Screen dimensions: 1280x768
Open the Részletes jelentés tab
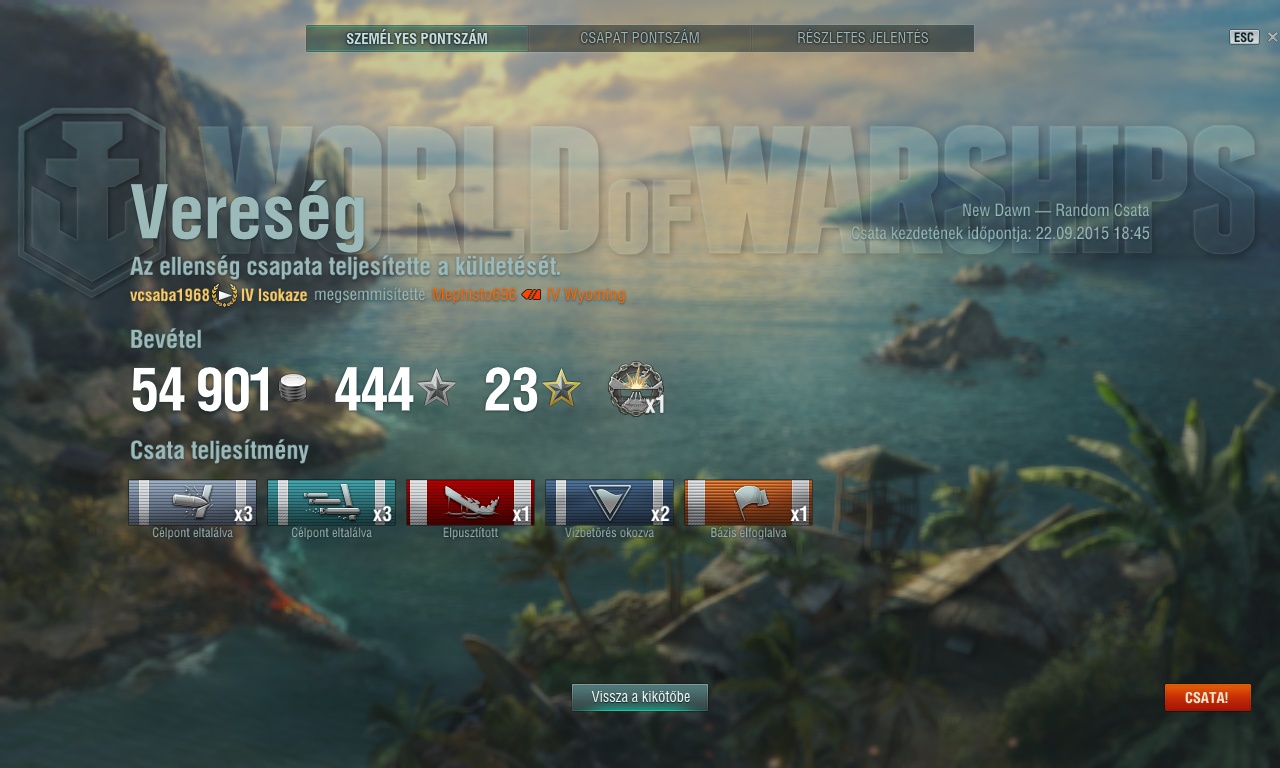(863, 38)
